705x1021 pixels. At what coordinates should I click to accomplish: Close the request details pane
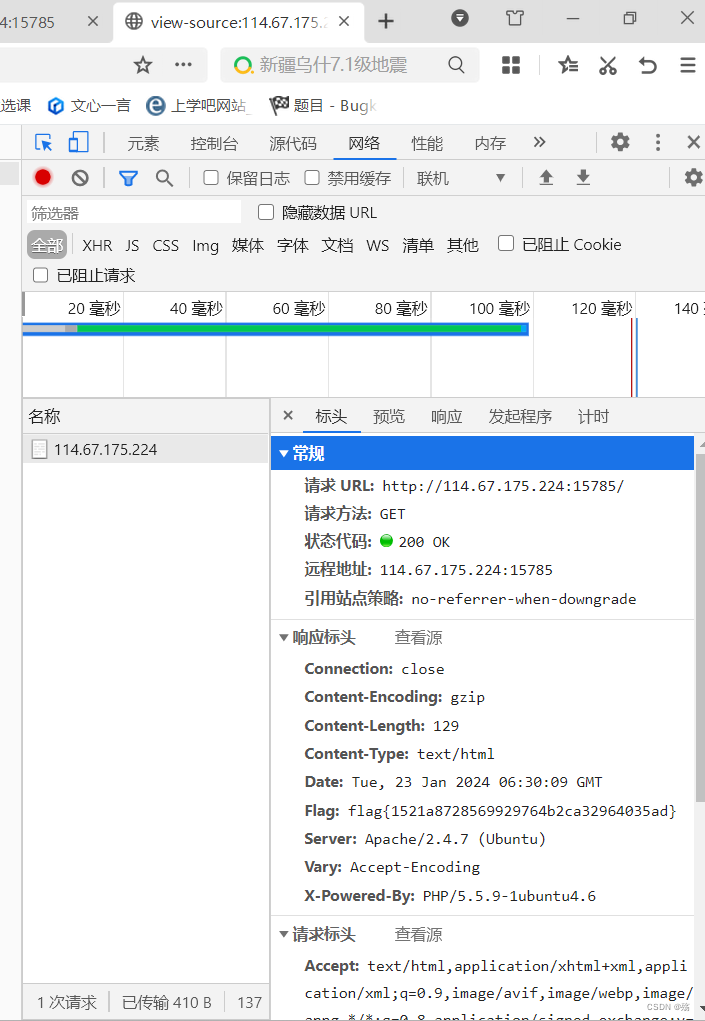click(288, 415)
